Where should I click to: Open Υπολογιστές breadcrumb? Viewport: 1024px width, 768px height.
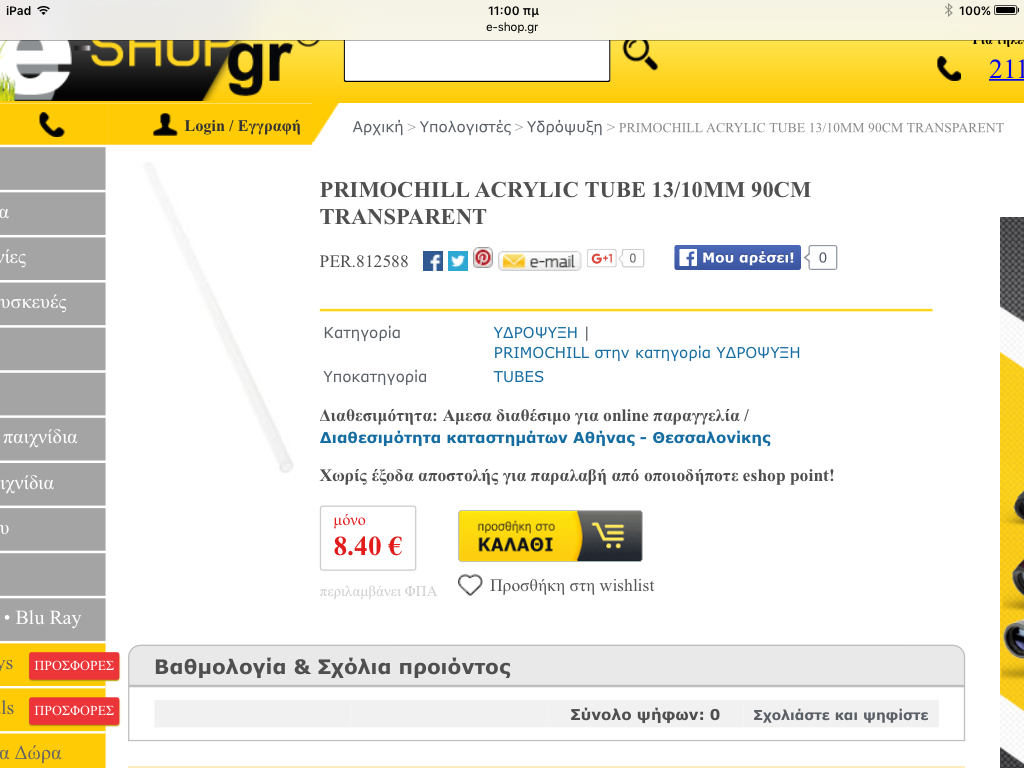[465, 127]
